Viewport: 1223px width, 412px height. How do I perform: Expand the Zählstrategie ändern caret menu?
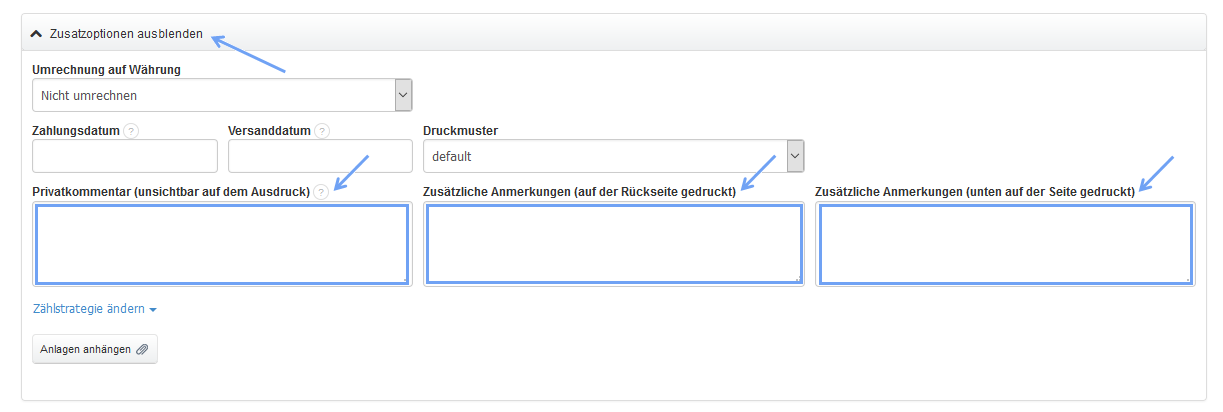tap(153, 310)
